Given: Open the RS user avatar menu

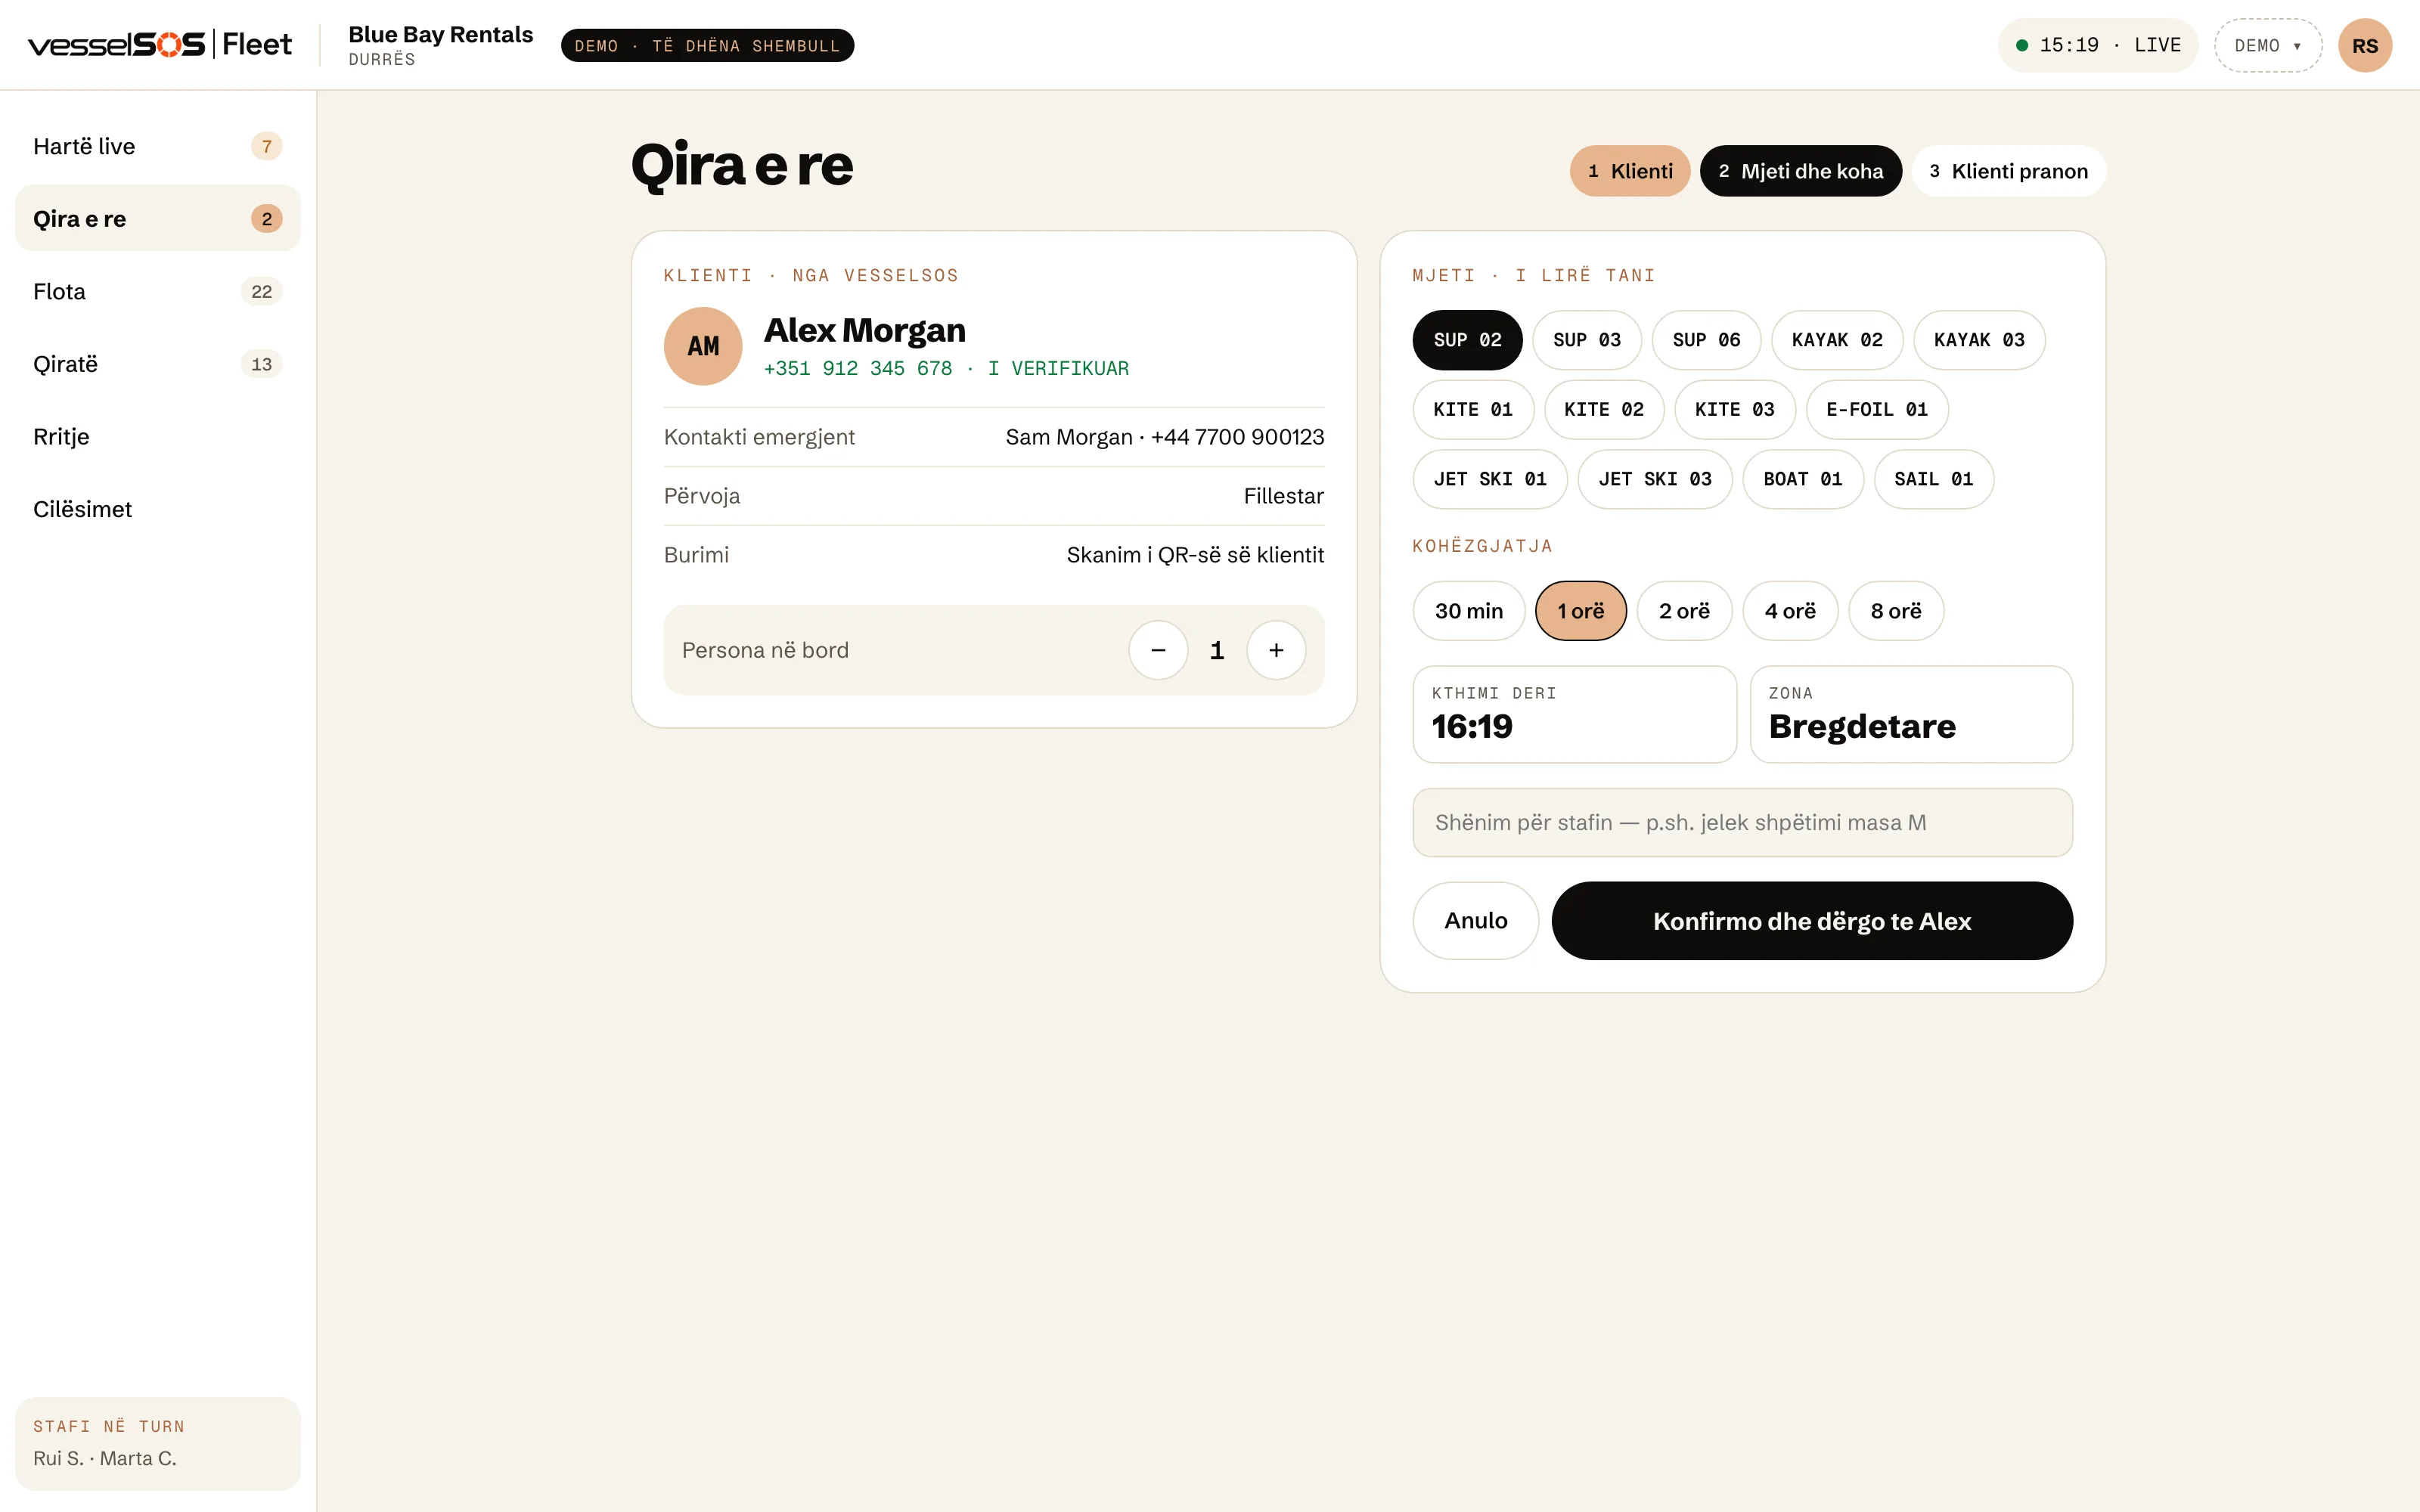Looking at the screenshot, I should coord(2364,45).
